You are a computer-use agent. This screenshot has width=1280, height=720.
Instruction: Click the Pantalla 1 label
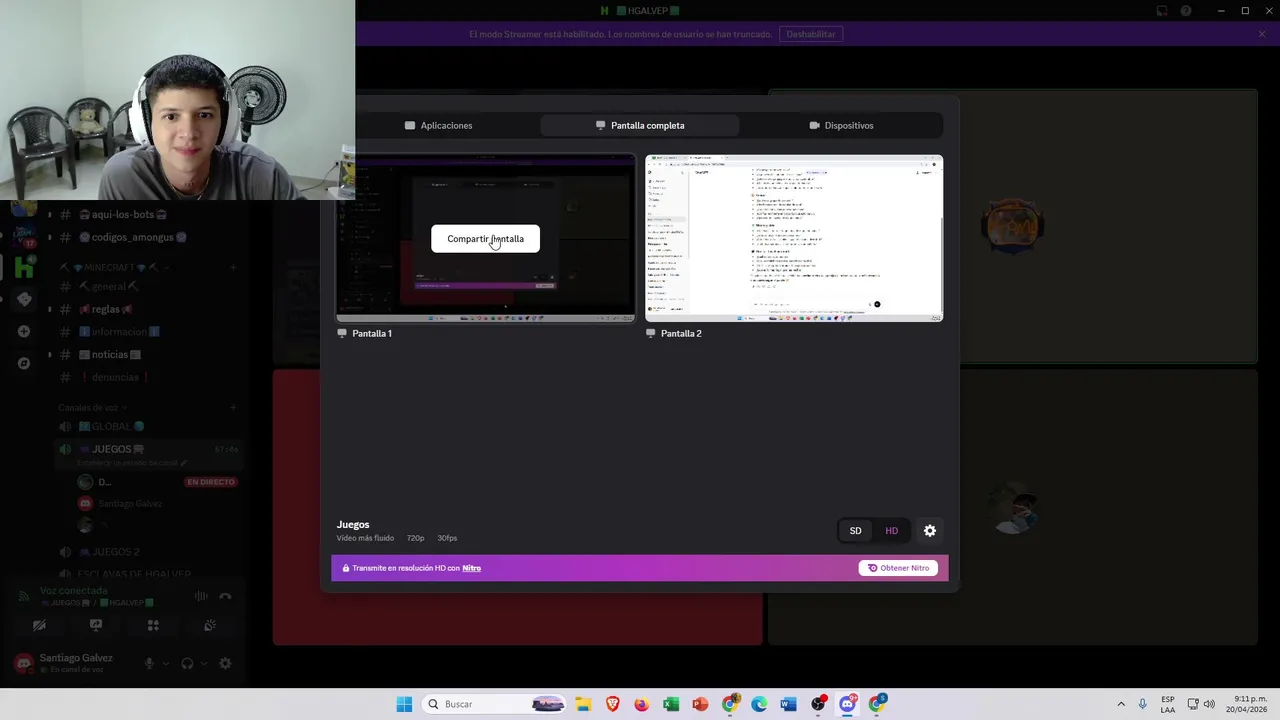click(x=372, y=333)
